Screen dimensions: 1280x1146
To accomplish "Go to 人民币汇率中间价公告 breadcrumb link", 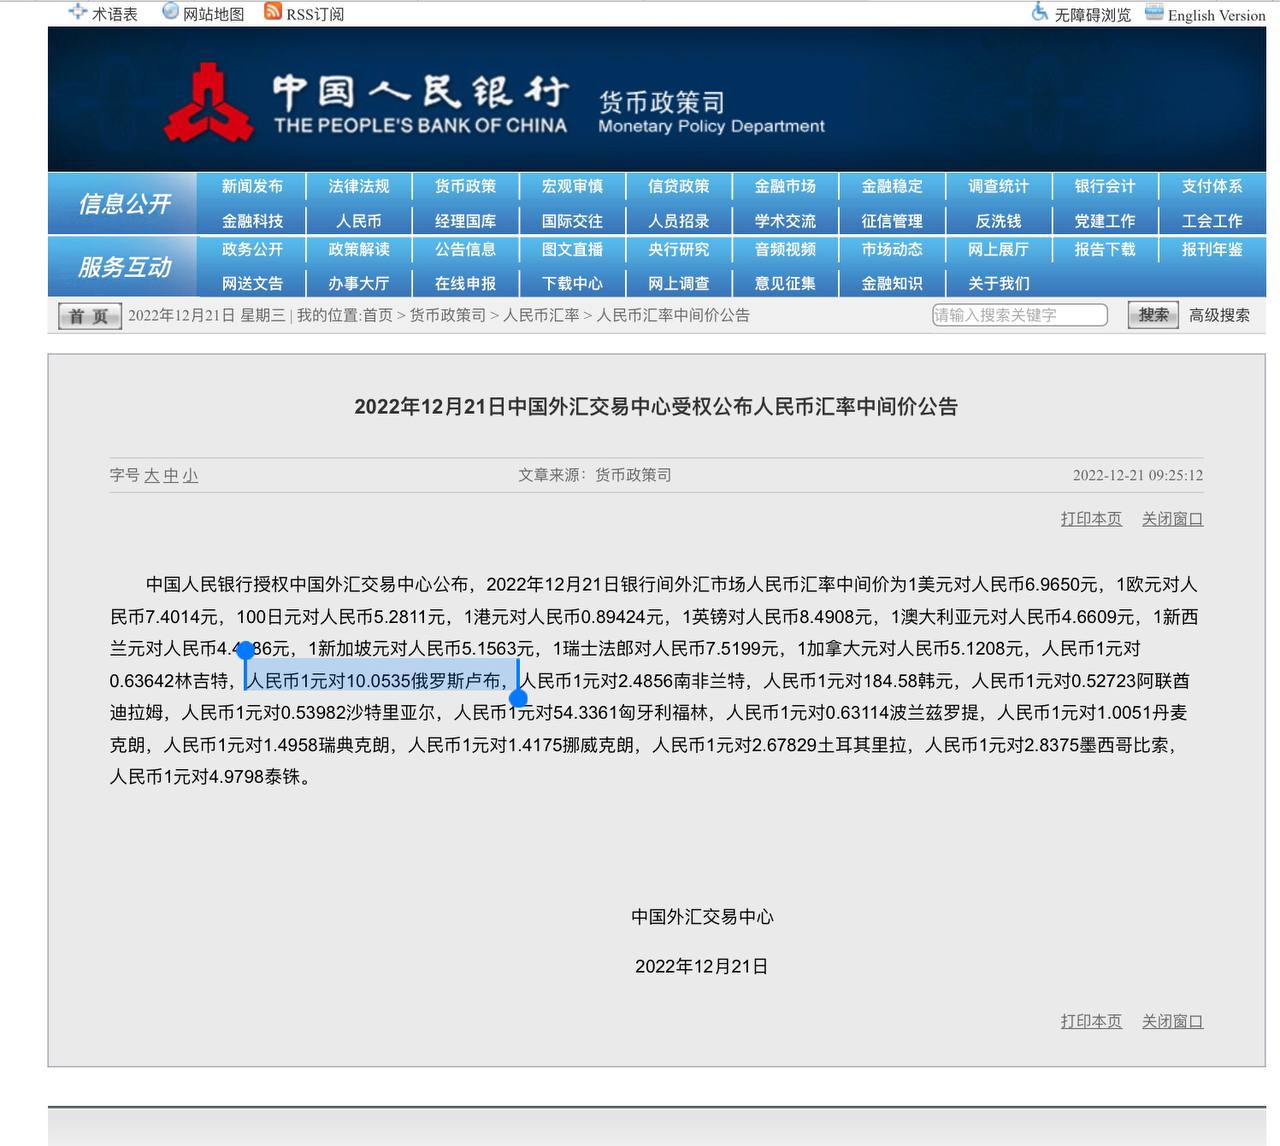I will coord(673,315).
